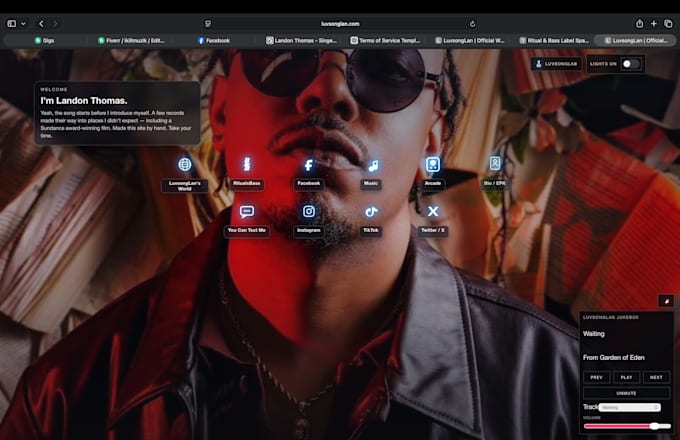The height and width of the screenshot is (440, 680).
Task: Reload the page in Safari
Action: (472, 24)
